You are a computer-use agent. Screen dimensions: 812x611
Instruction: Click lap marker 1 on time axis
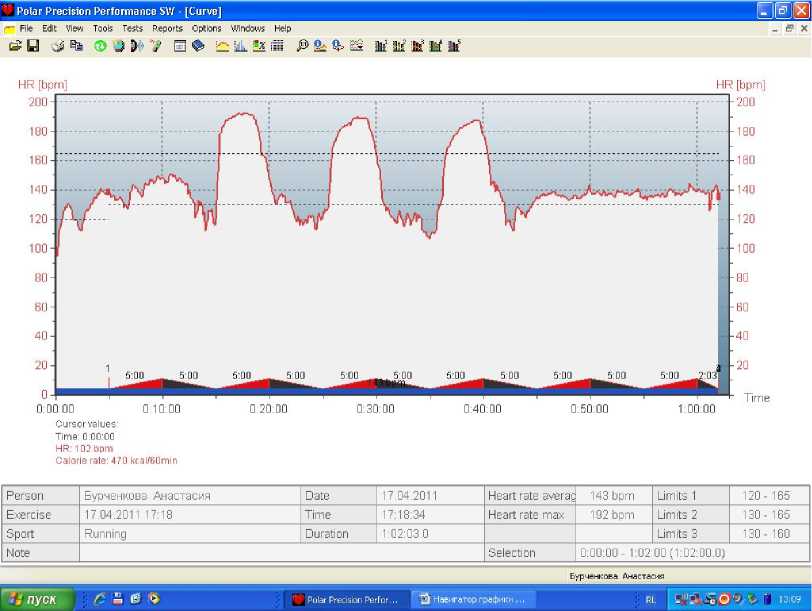pos(108,370)
